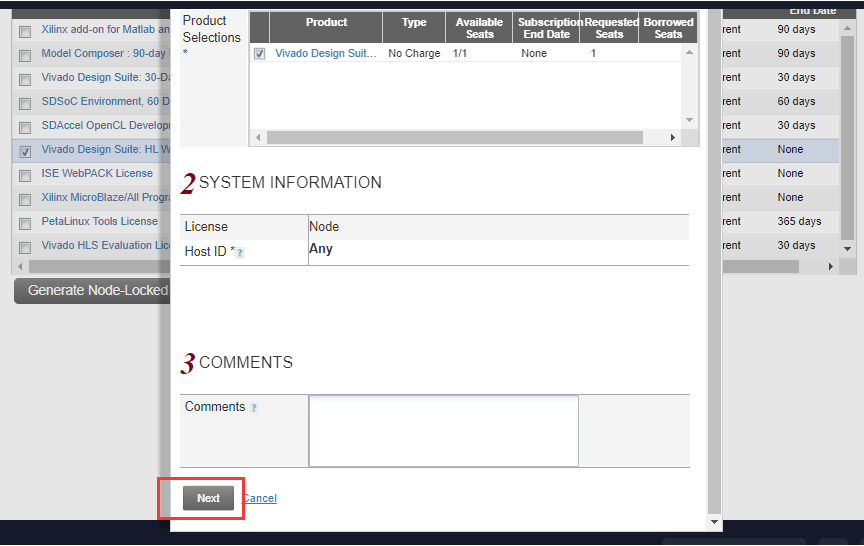This screenshot has width=864, height=546.
Task: Click scroll-up arrow of product selections table
Action: pyautogui.click(x=689, y=52)
